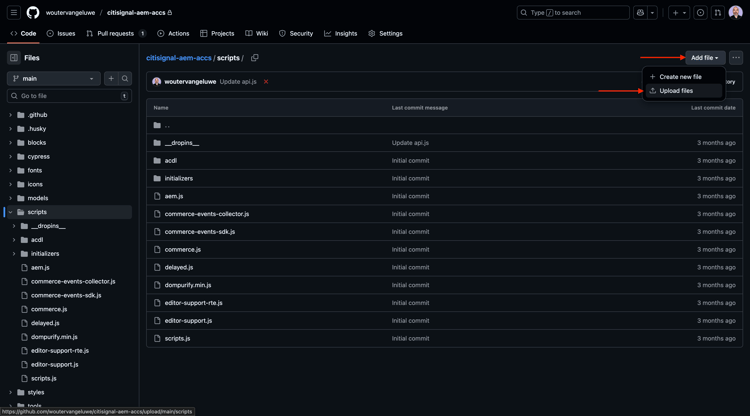The height and width of the screenshot is (416, 750).
Task: Click the Type / to search field
Action: point(573,13)
